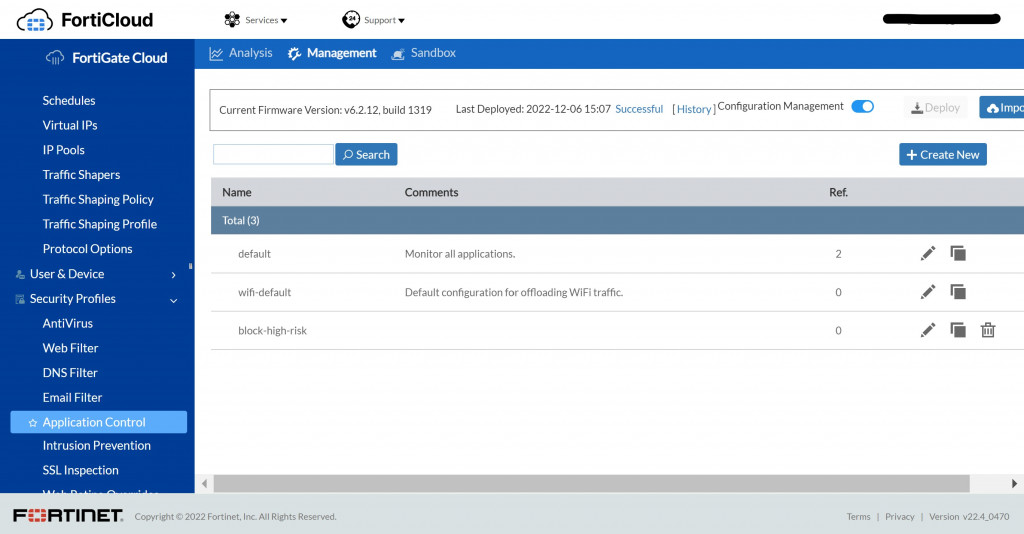Click the Create New button
Screen dimensions: 1024x534
tap(942, 155)
